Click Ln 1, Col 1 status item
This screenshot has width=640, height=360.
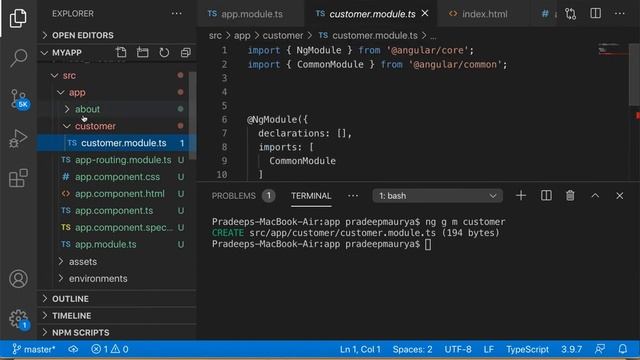(360, 349)
